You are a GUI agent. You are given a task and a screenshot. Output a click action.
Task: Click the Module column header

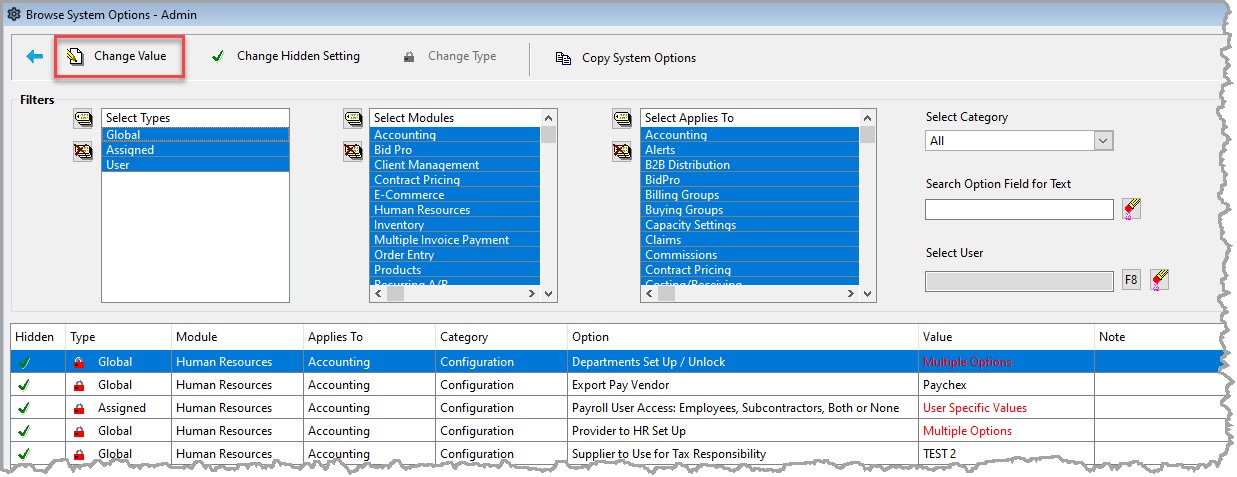[237, 337]
